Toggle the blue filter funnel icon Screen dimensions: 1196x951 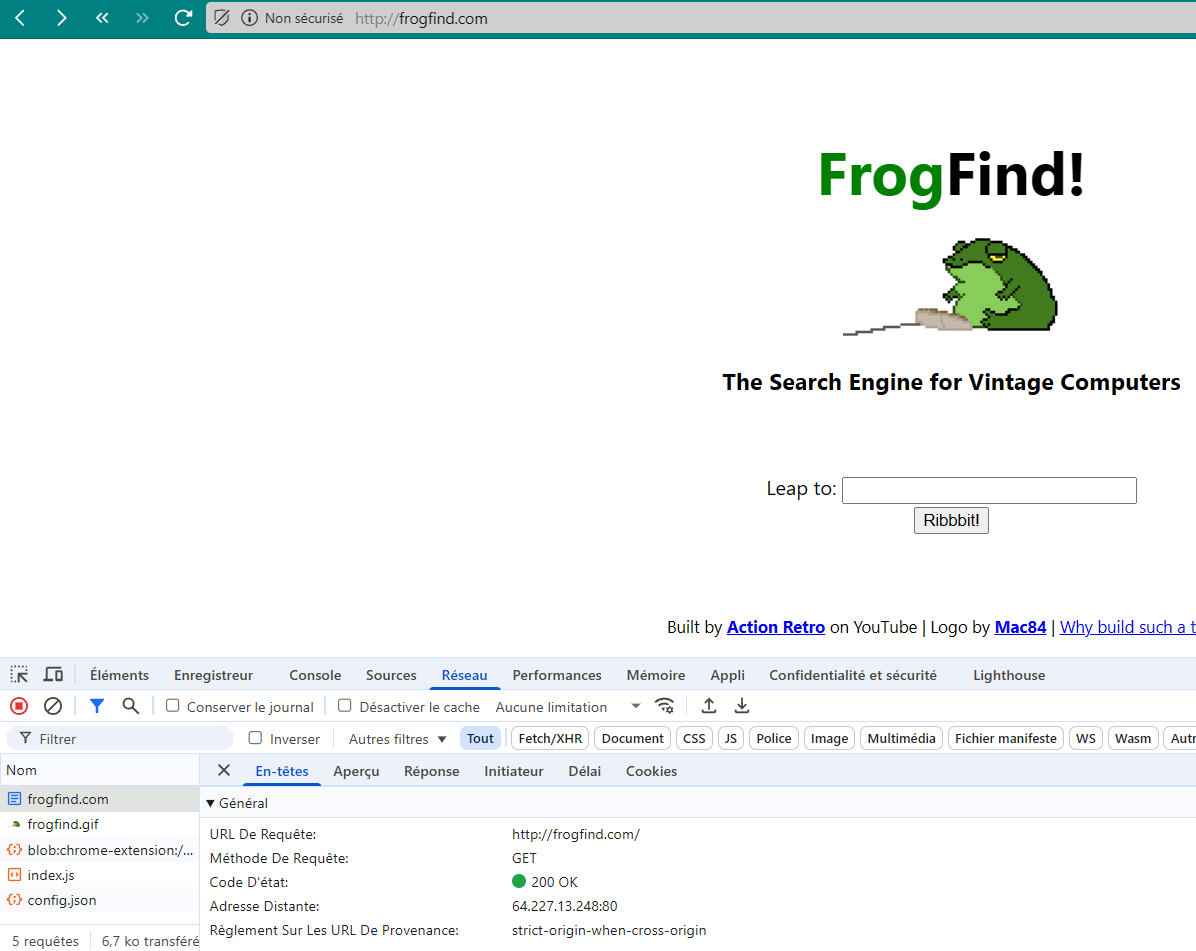coord(97,706)
